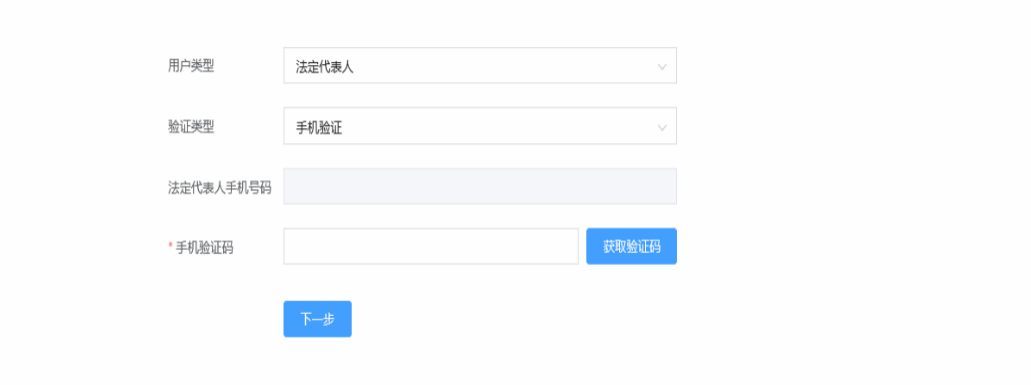The height and width of the screenshot is (385, 1031).
Task: Click the 下一步 button
Action: point(318,319)
